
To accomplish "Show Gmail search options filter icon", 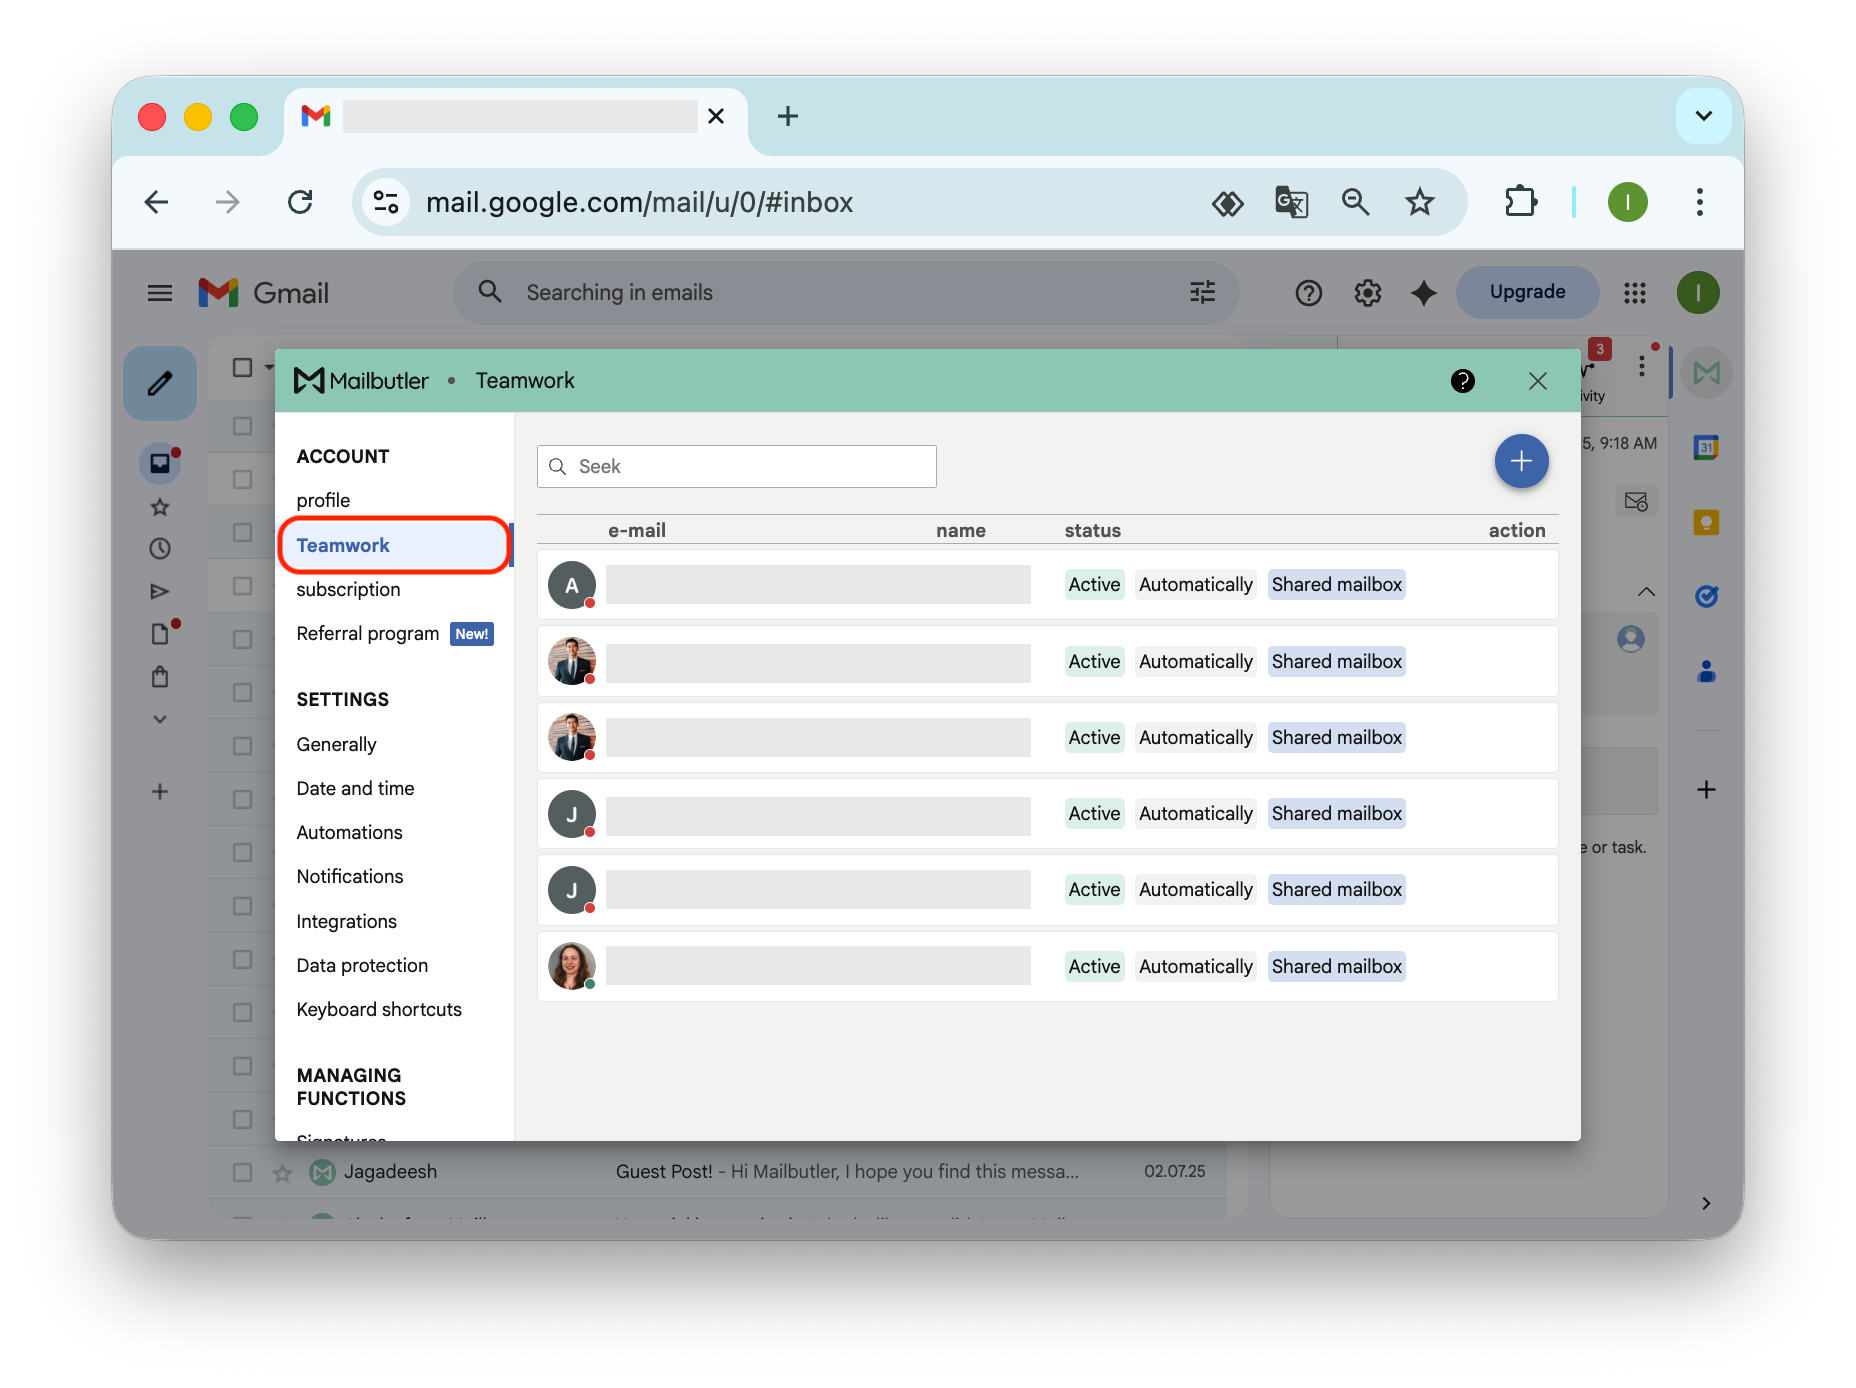I will [1203, 292].
